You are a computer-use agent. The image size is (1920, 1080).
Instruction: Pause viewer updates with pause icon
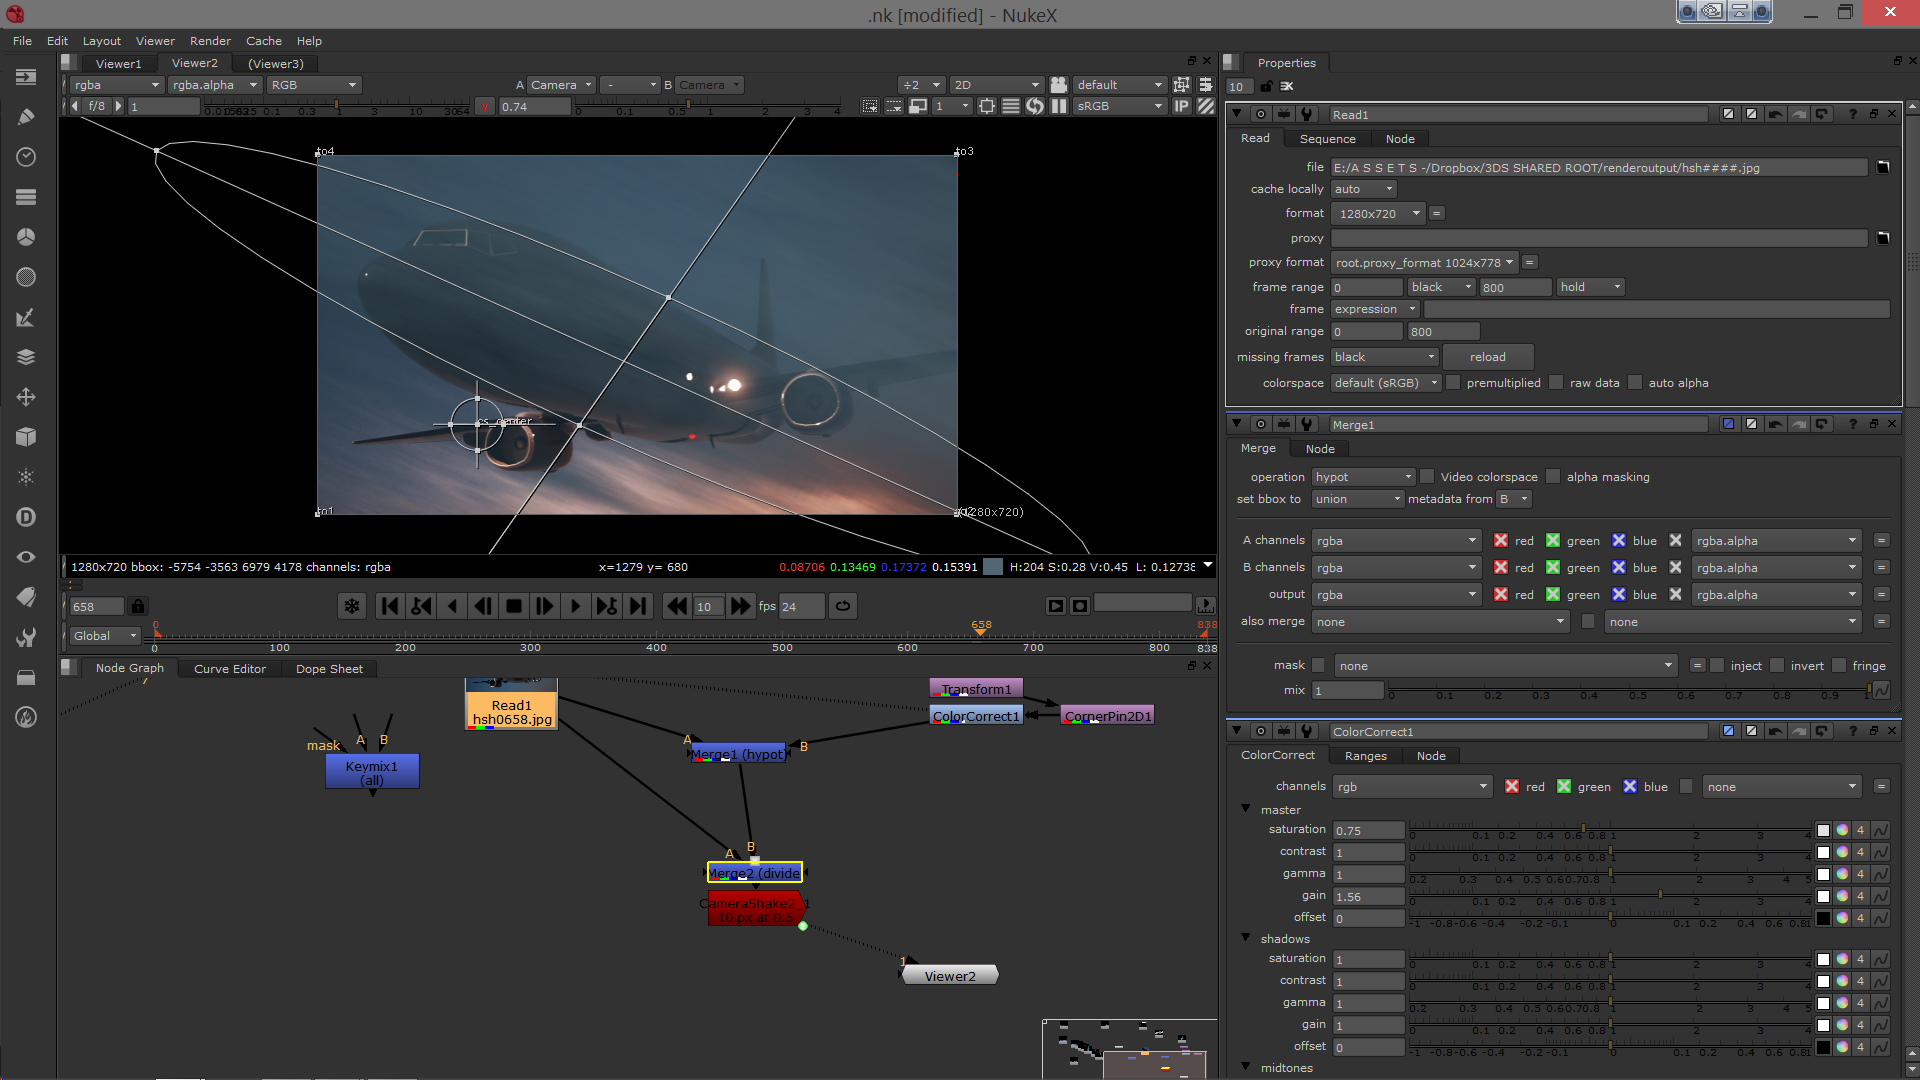tap(1059, 106)
